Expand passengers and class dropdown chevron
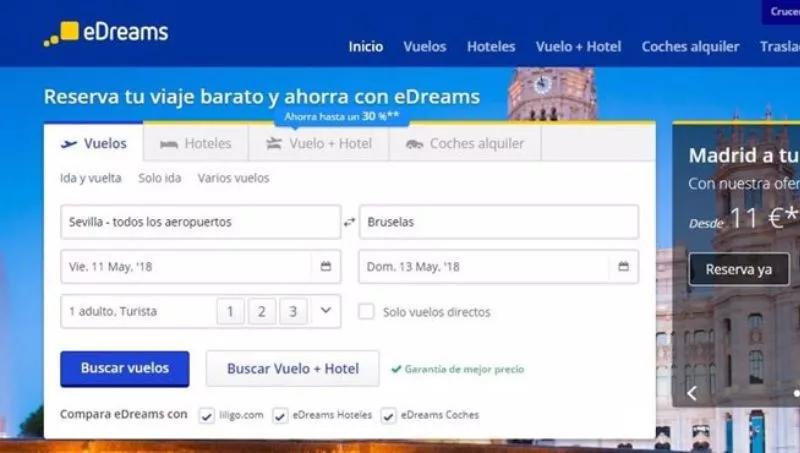800x453 pixels. (x=325, y=311)
